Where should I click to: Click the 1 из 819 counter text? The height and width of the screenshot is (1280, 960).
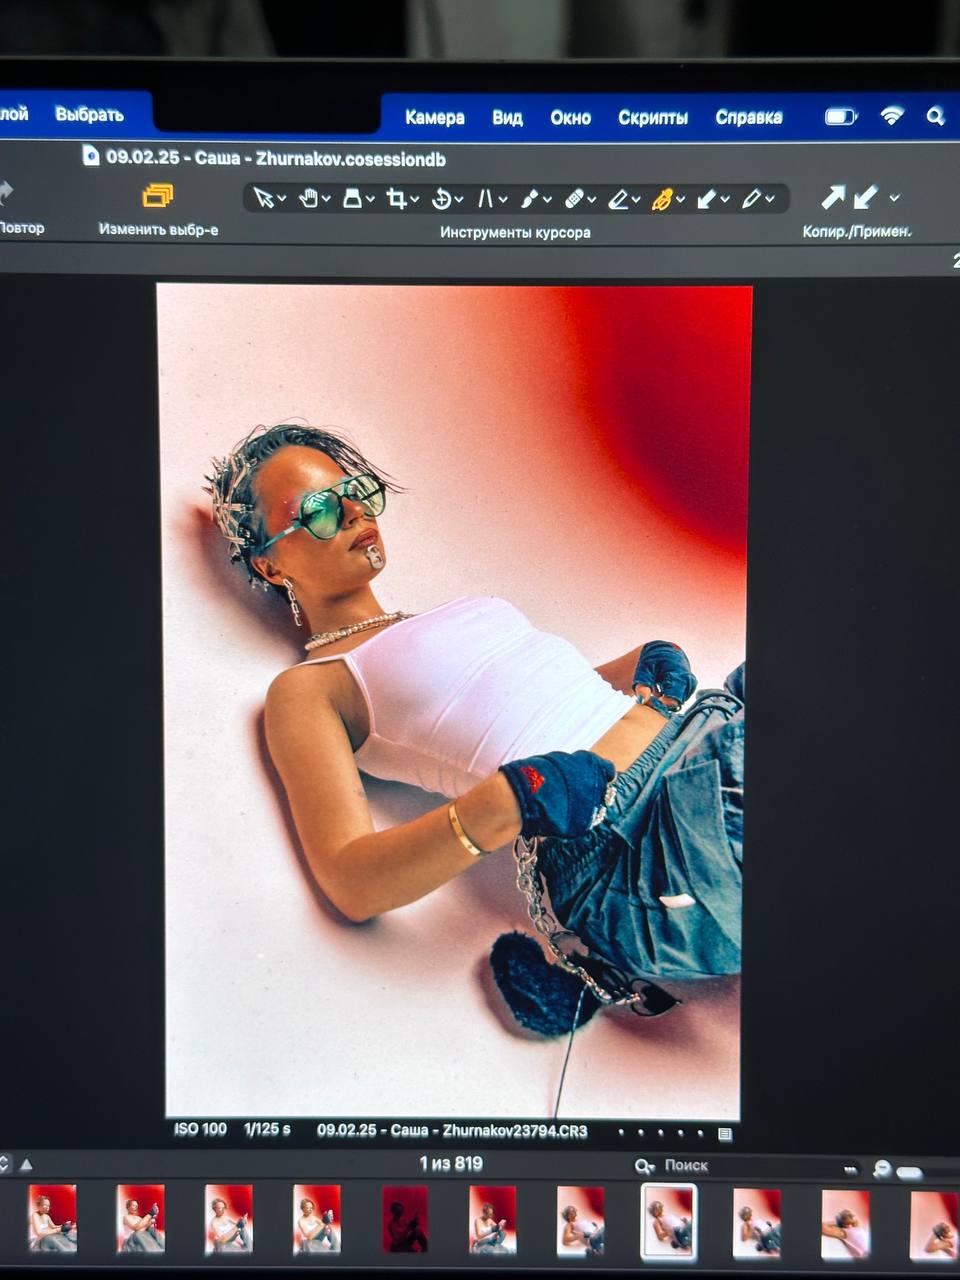point(451,1164)
